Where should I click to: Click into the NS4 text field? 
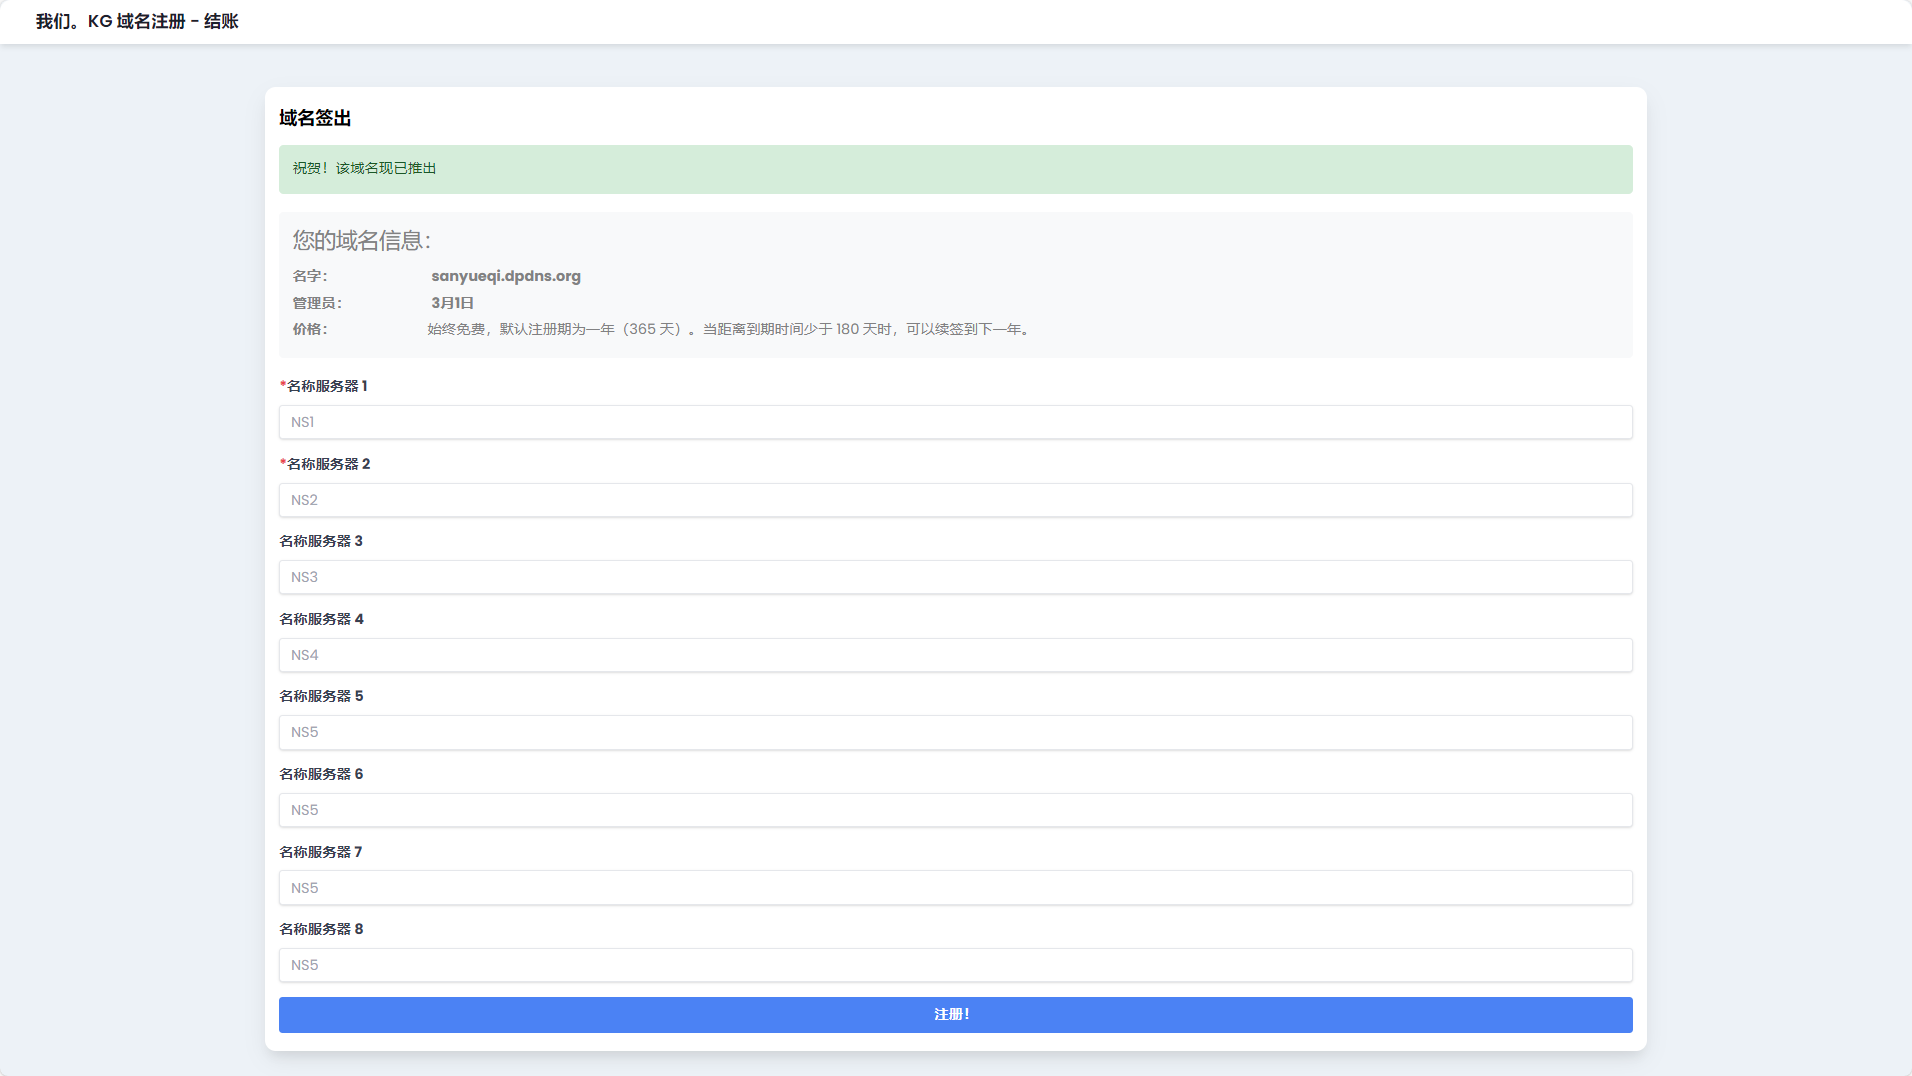(955, 655)
